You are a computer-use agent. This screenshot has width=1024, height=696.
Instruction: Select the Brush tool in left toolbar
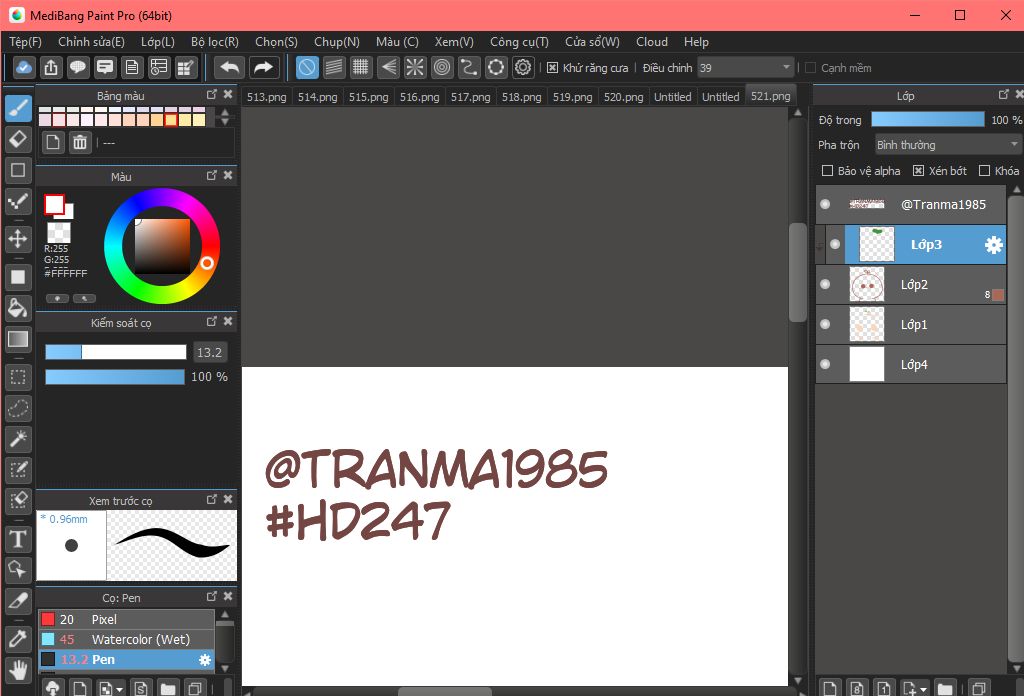coord(18,108)
